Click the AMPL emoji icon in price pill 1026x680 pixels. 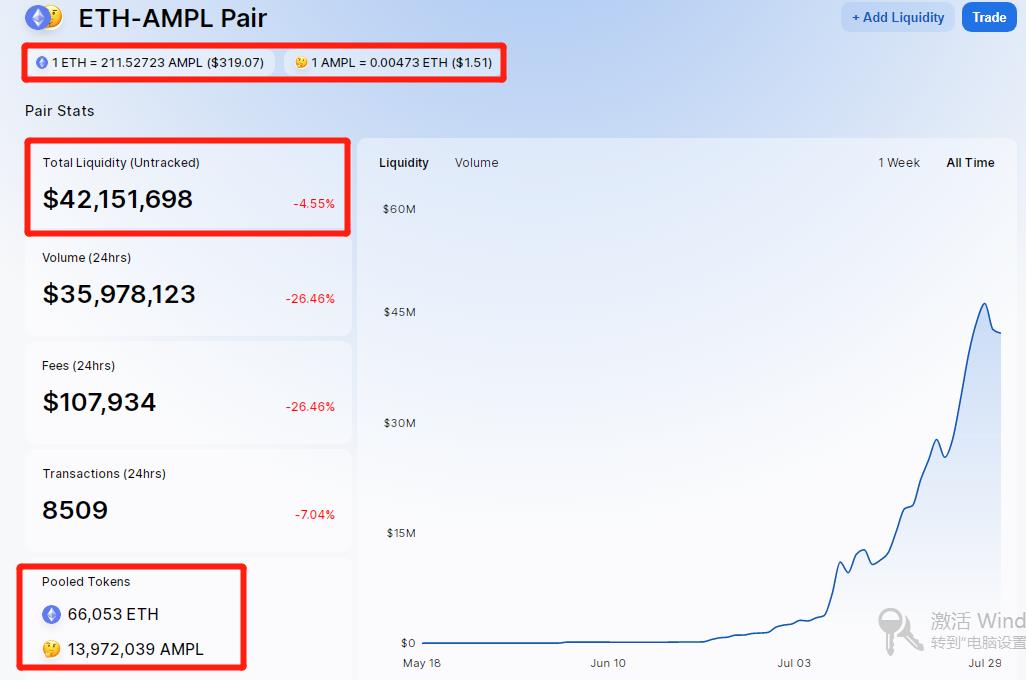(x=301, y=63)
